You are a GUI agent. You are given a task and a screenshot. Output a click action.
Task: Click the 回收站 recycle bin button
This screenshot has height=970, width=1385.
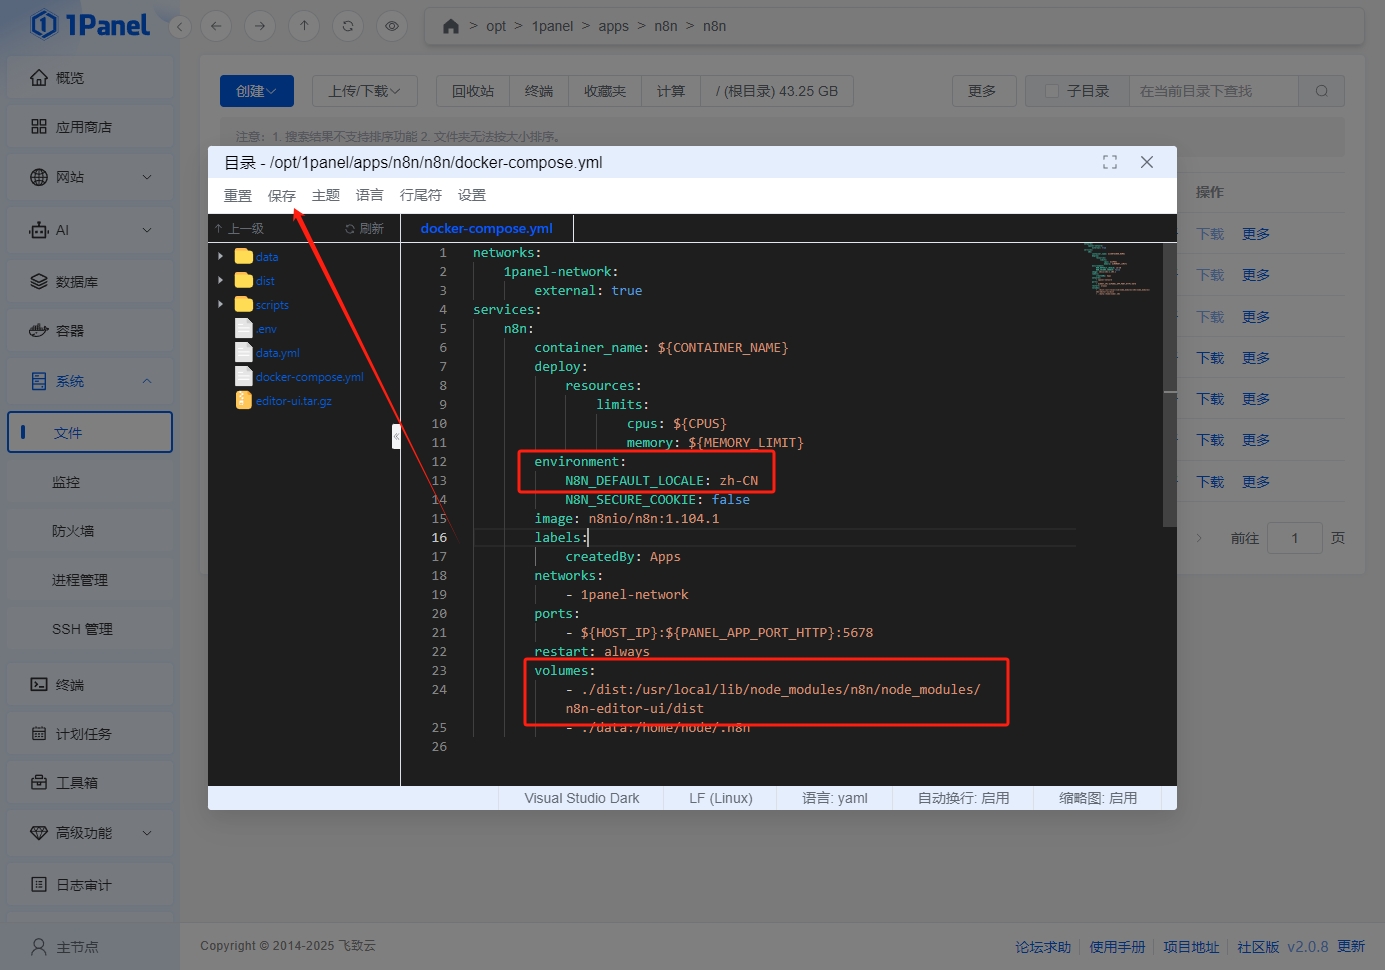point(473,91)
